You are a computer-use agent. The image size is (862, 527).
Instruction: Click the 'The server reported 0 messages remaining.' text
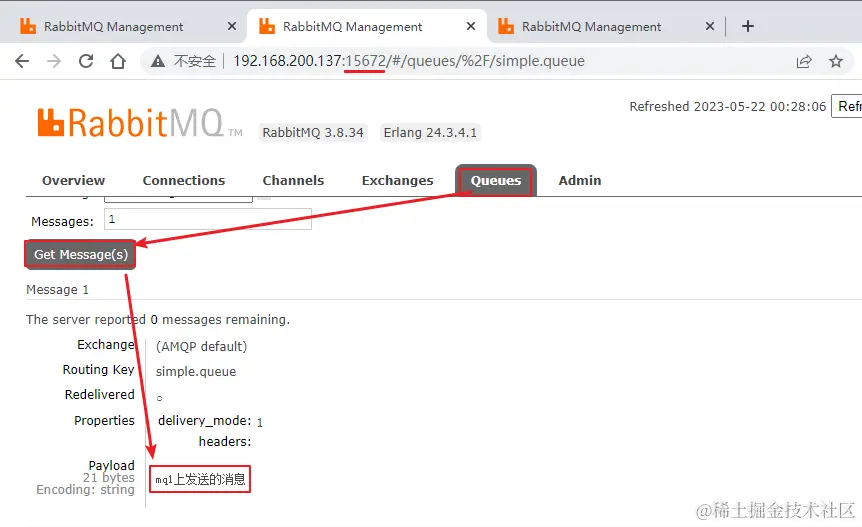[x=158, y=319]
